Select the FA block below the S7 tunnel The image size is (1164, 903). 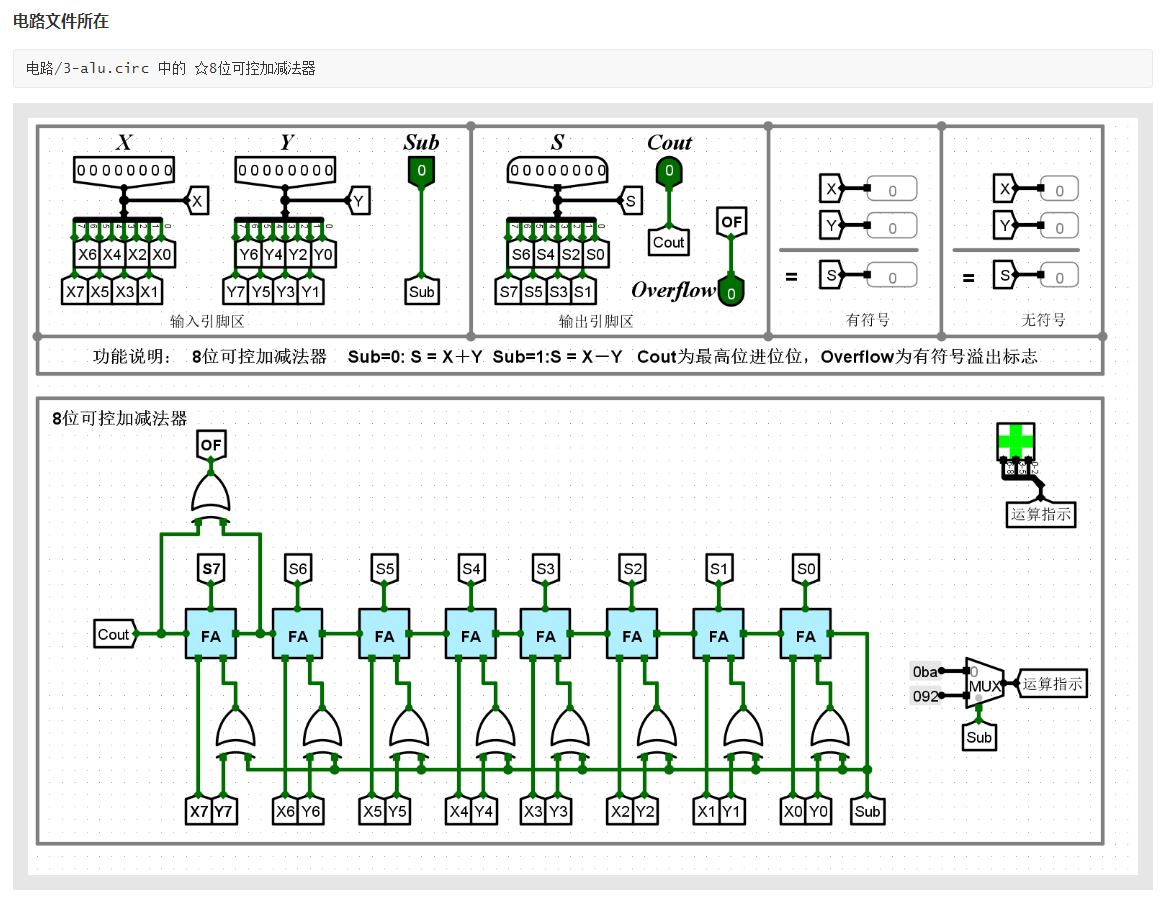(x=211, y=634)
